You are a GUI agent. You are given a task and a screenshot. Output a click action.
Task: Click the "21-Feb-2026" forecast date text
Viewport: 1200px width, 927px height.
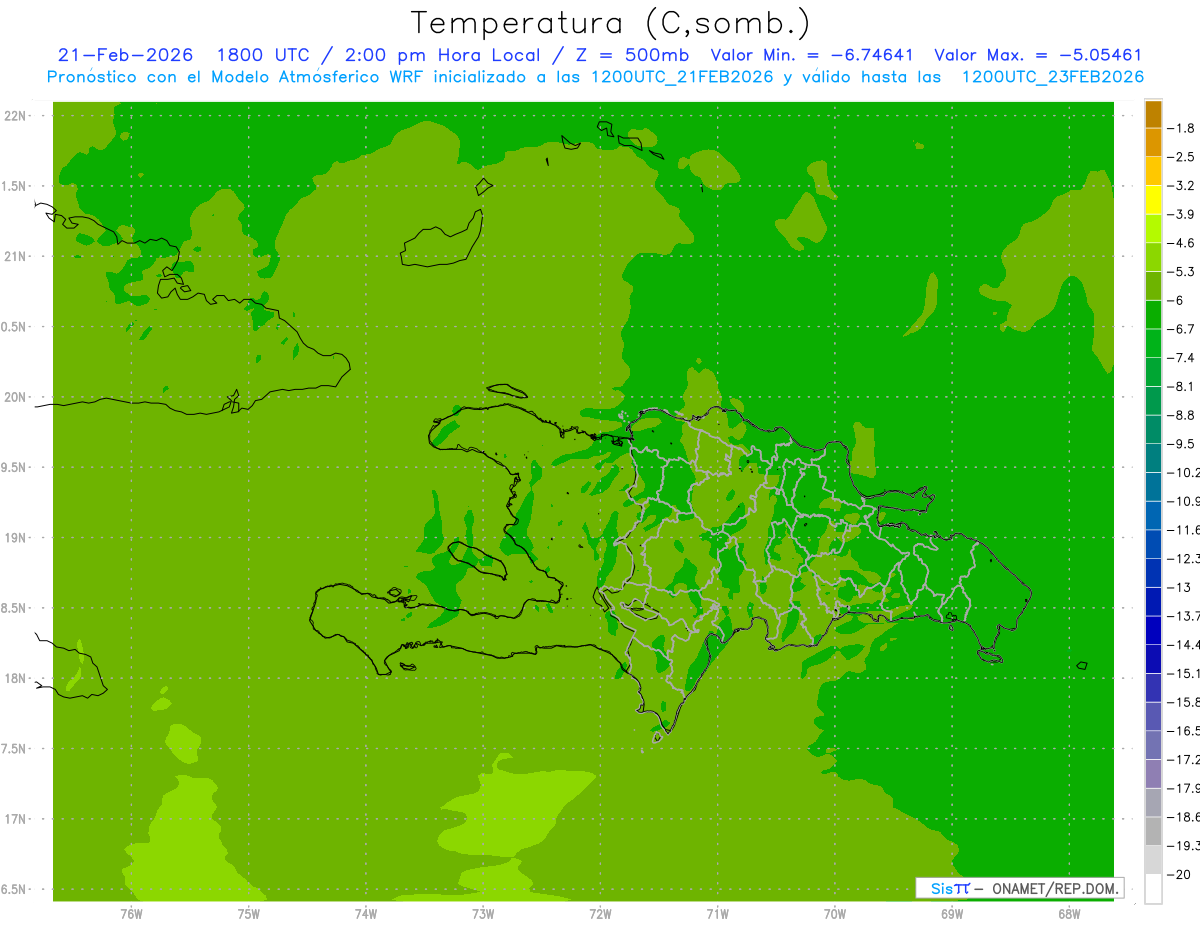pos(126,56)
